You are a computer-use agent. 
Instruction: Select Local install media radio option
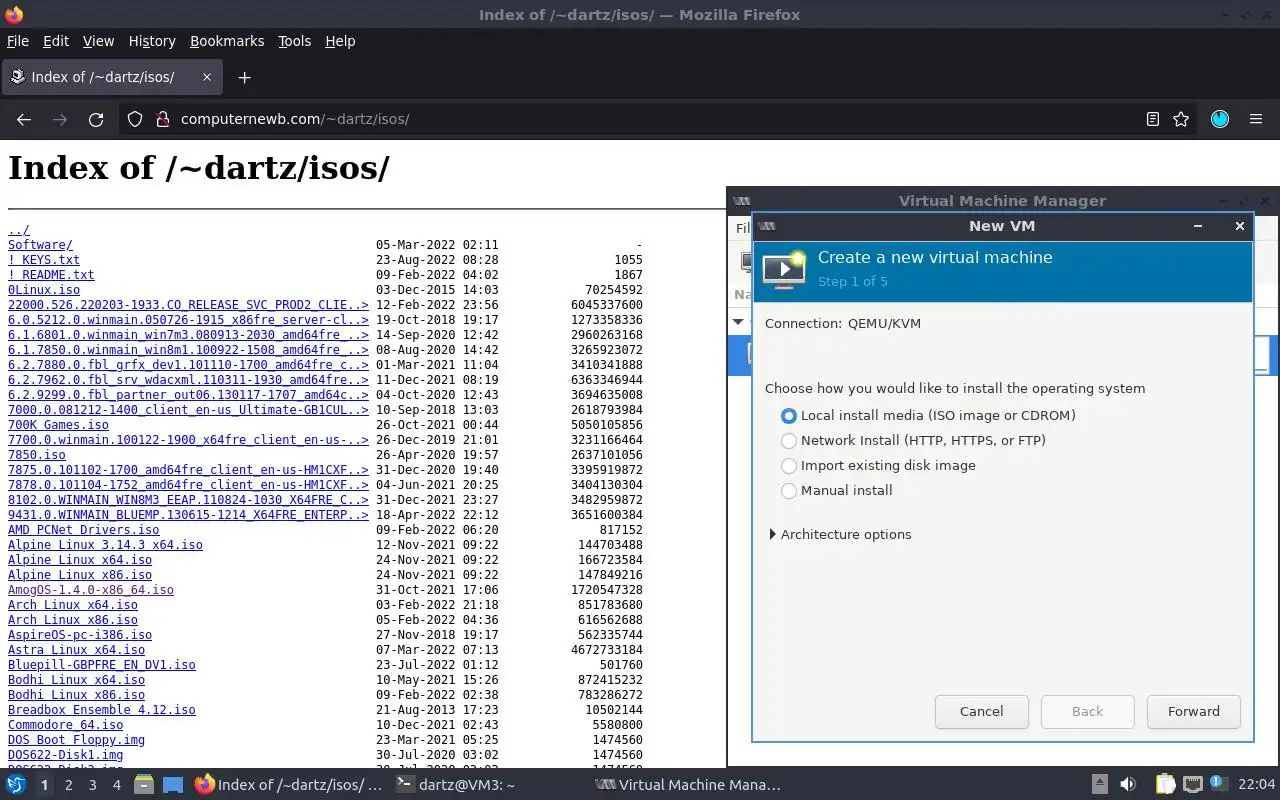coord(789,415)
